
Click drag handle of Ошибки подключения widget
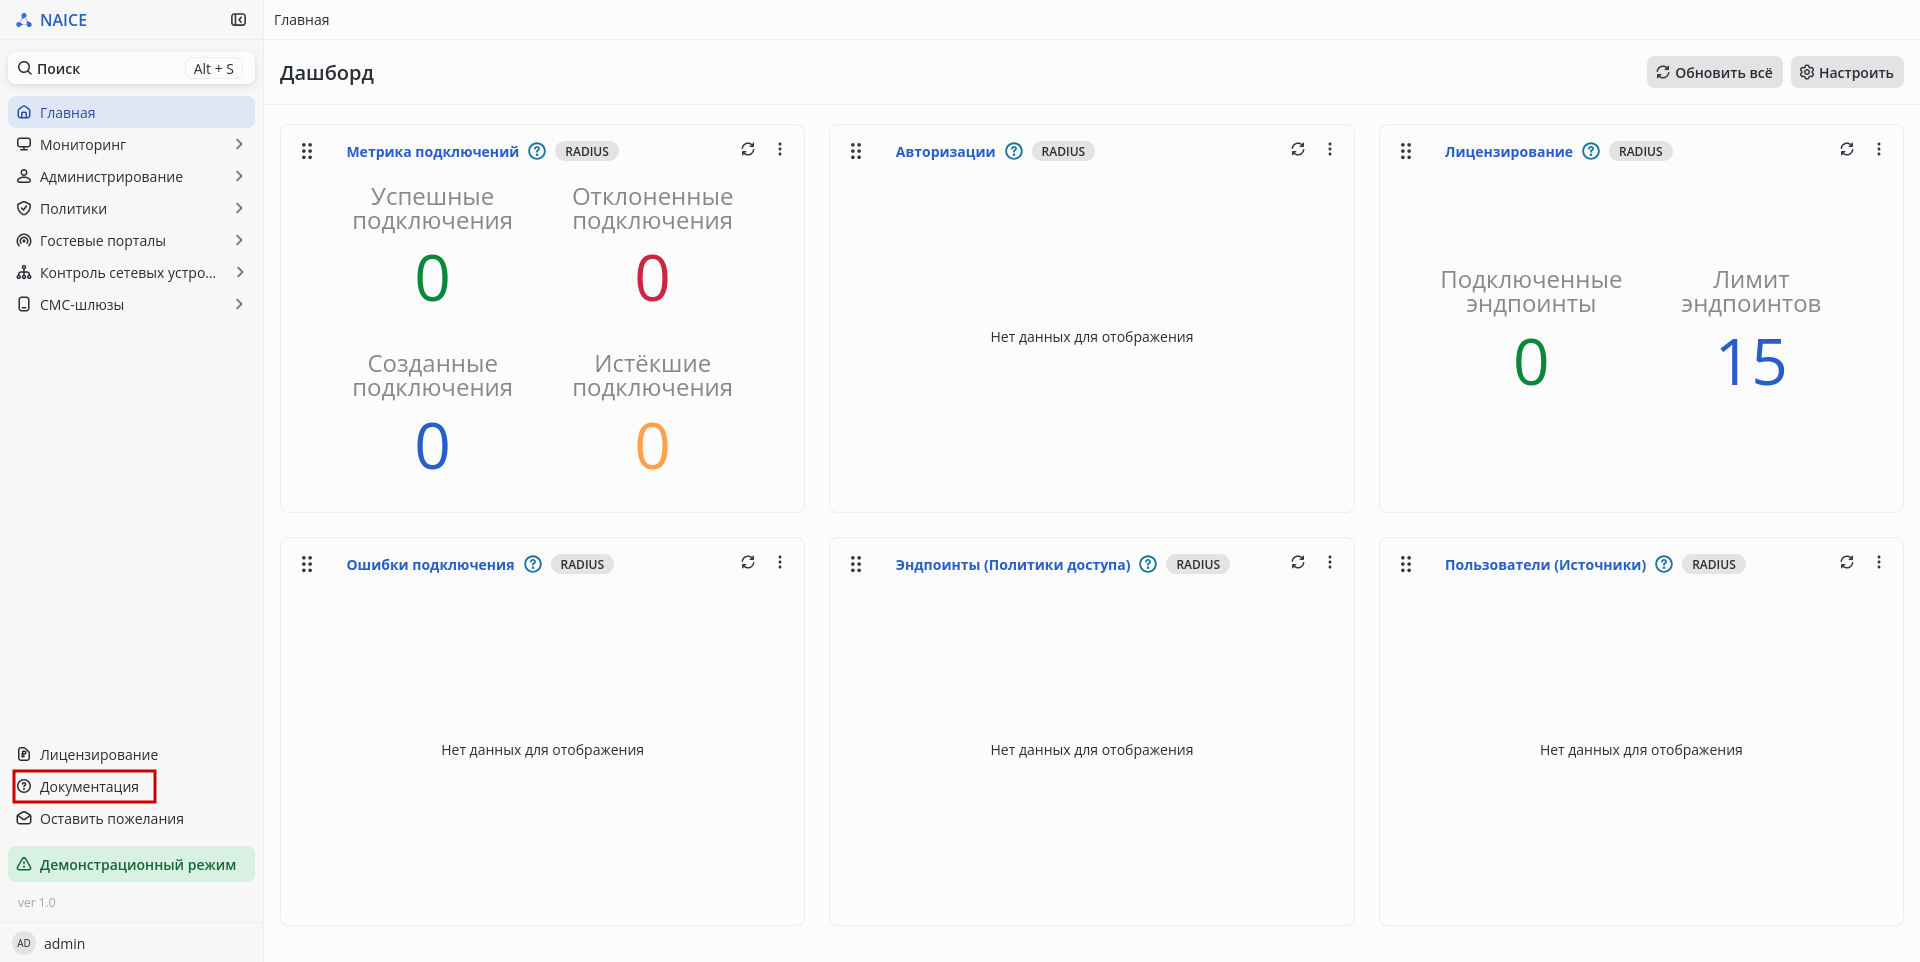point(307,565)
